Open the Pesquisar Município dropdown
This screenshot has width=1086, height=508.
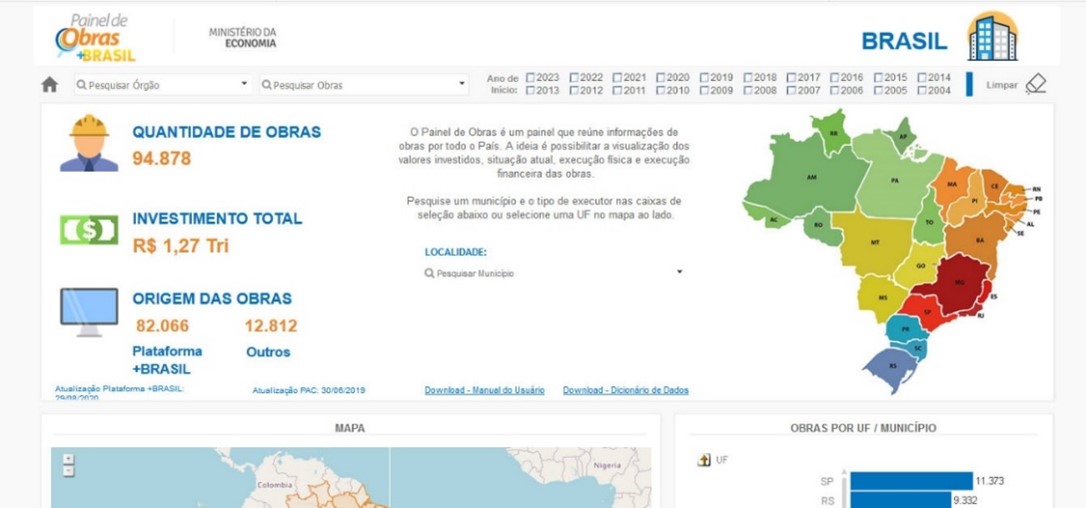click(x=554, y=273)
